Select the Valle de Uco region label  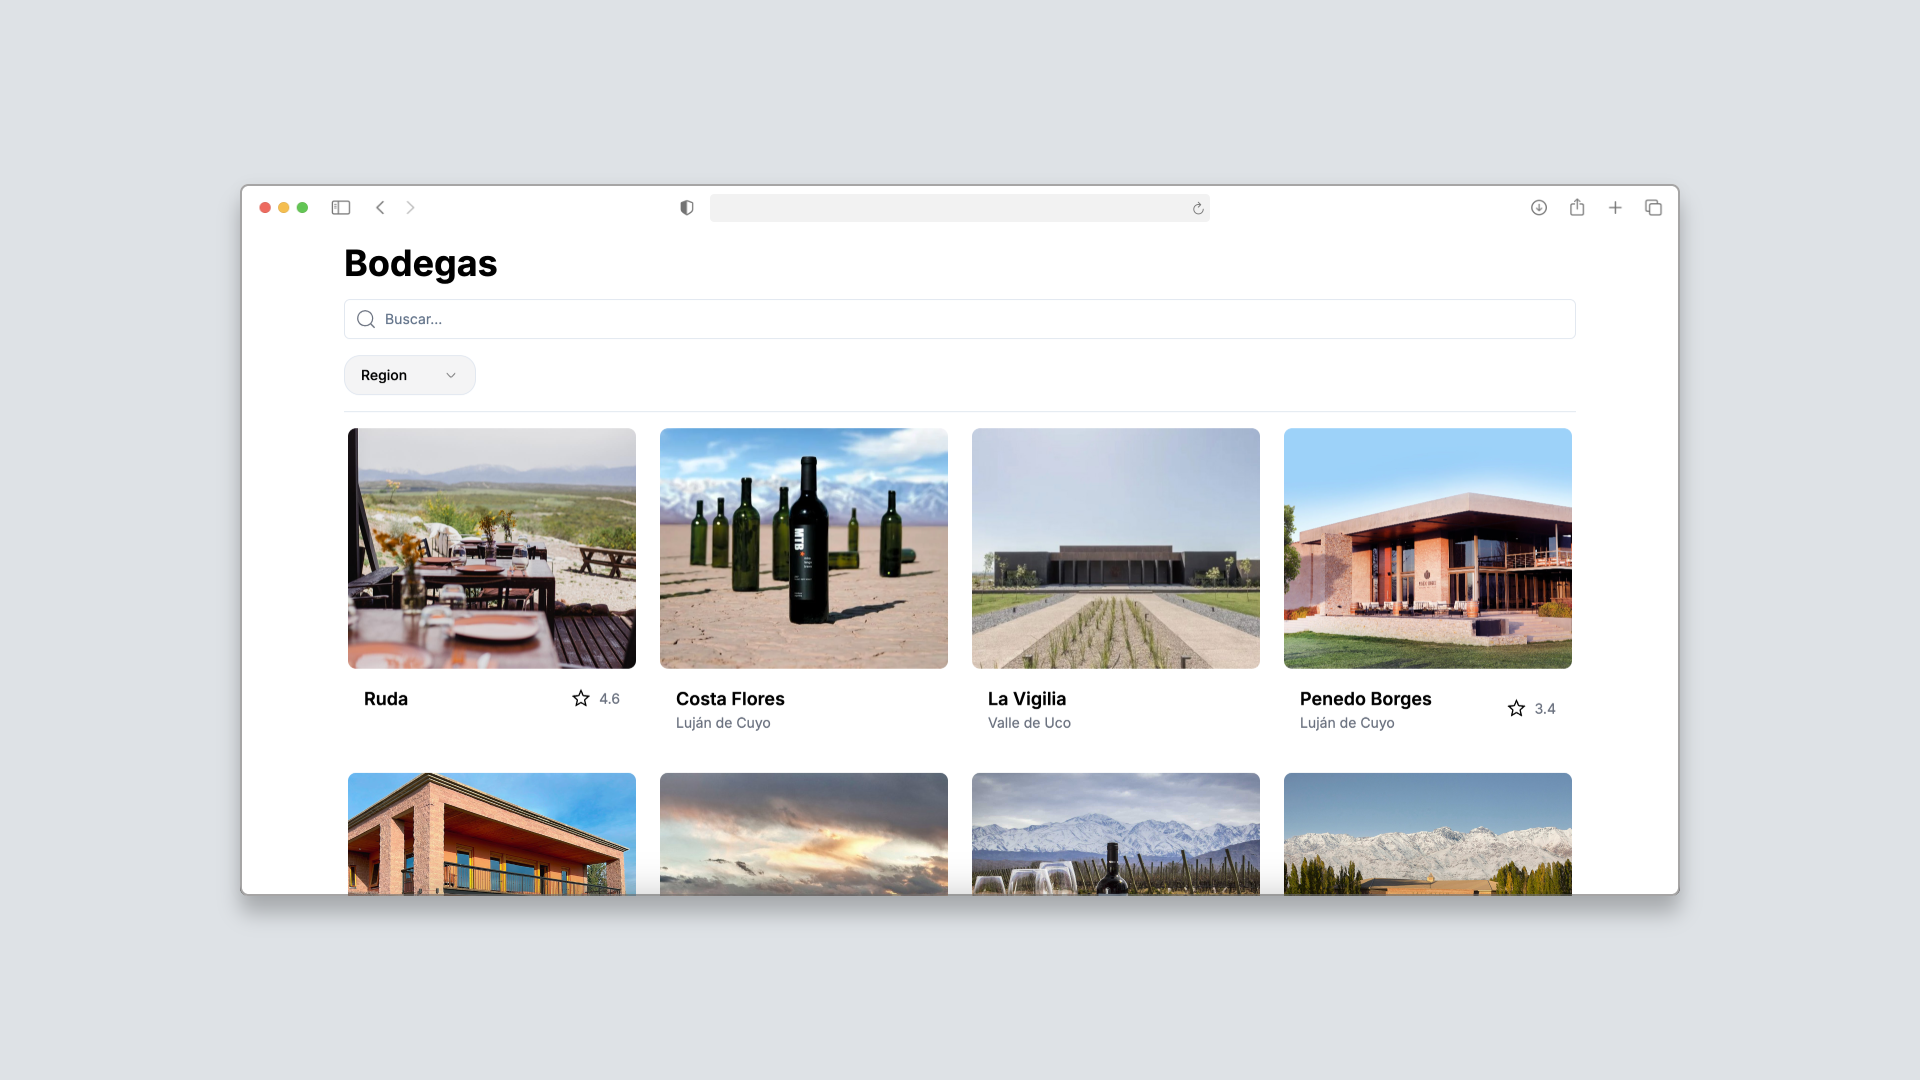pos(1029,722)
